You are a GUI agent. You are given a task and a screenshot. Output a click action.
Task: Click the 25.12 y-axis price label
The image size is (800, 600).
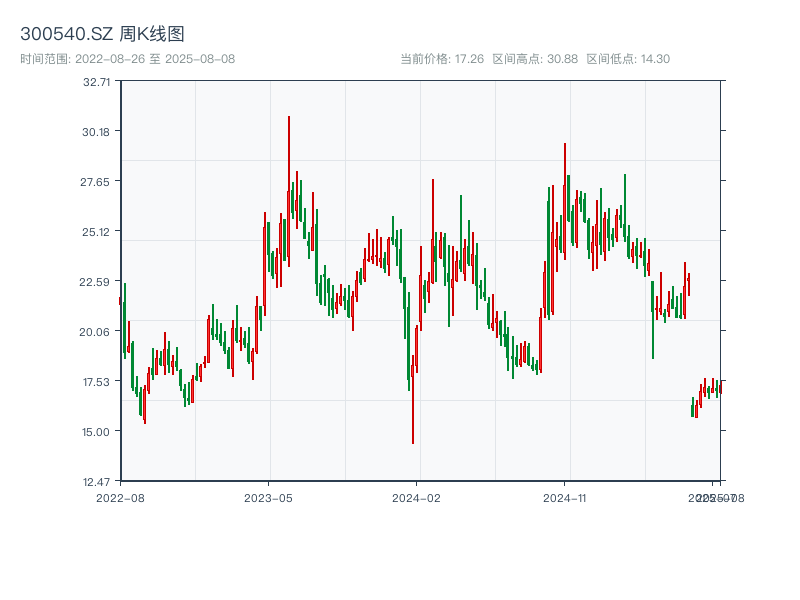96,232
